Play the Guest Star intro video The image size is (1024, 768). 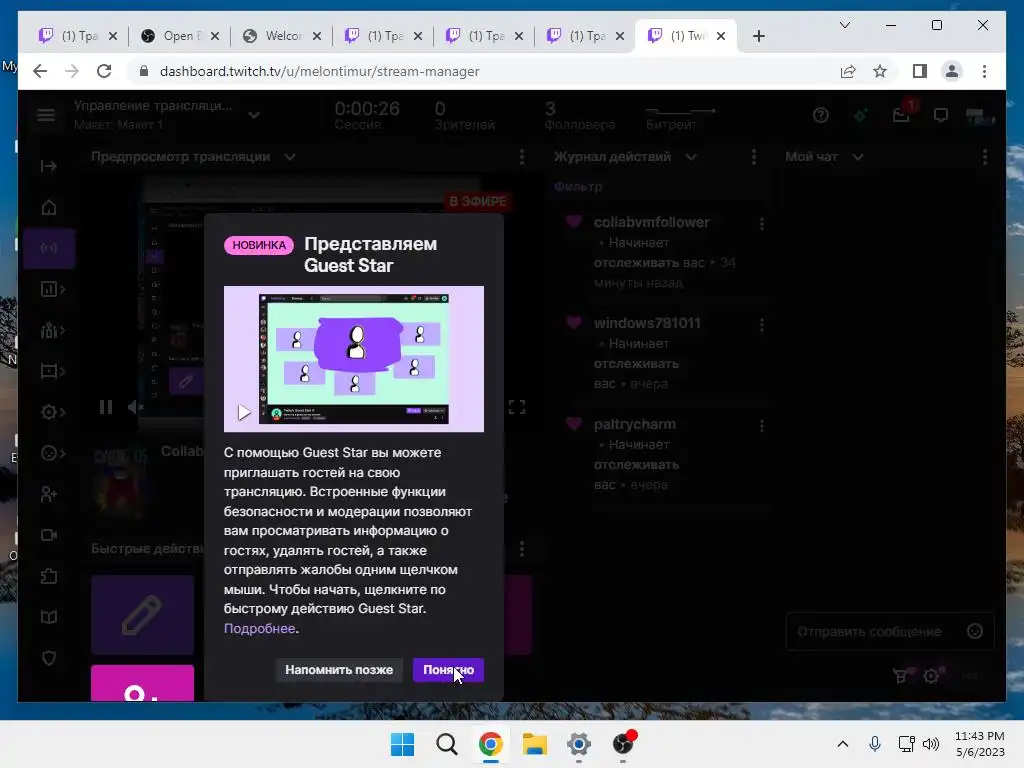click(244, 412)
